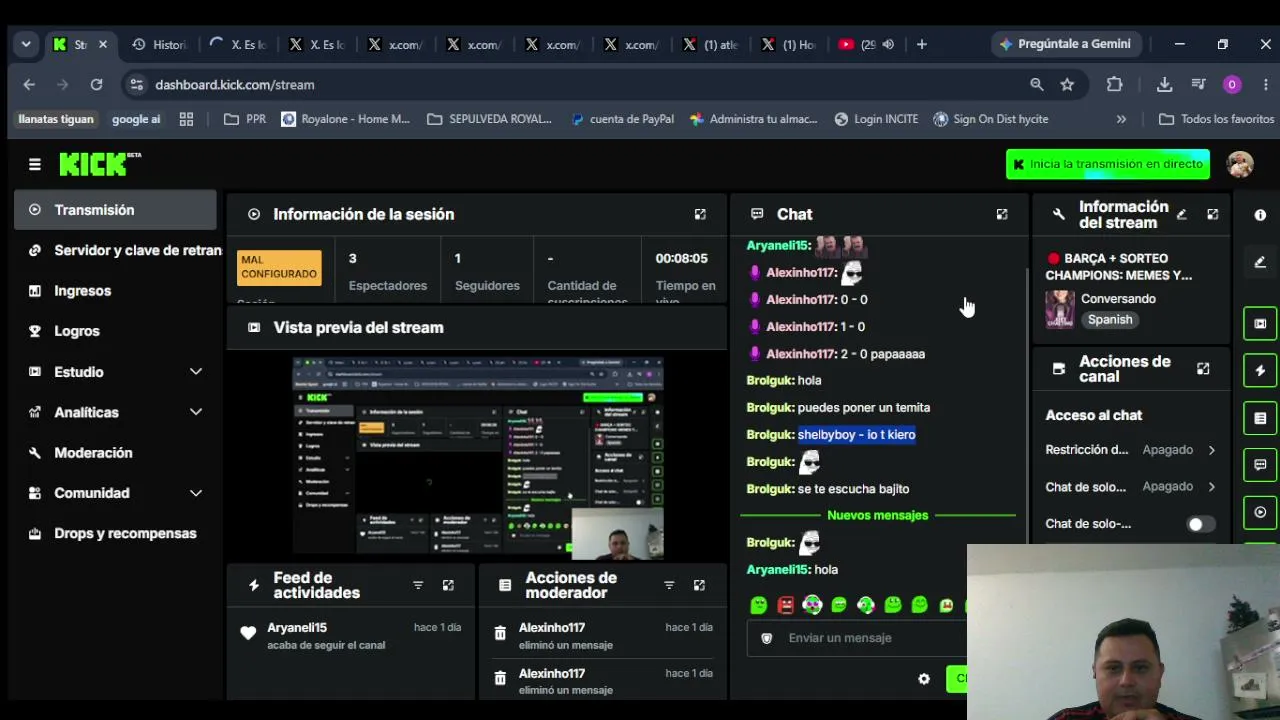Pop out the Chat panel
This screenshot has height=720, width=1280.
pyautogui.click(x=1002, y=214)
